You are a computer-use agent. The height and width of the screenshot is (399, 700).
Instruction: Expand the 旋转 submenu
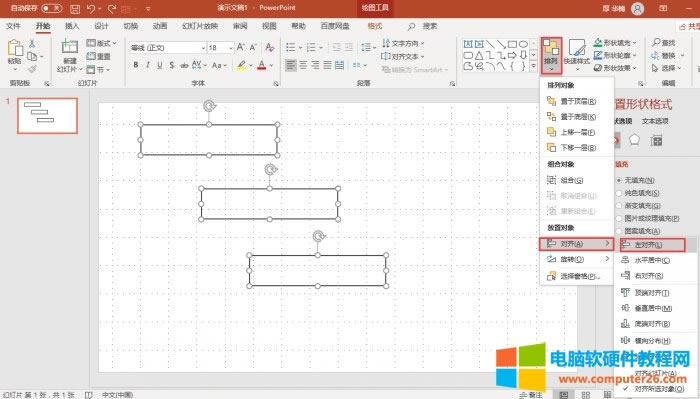pyautogui.click(x=577, y=259)
